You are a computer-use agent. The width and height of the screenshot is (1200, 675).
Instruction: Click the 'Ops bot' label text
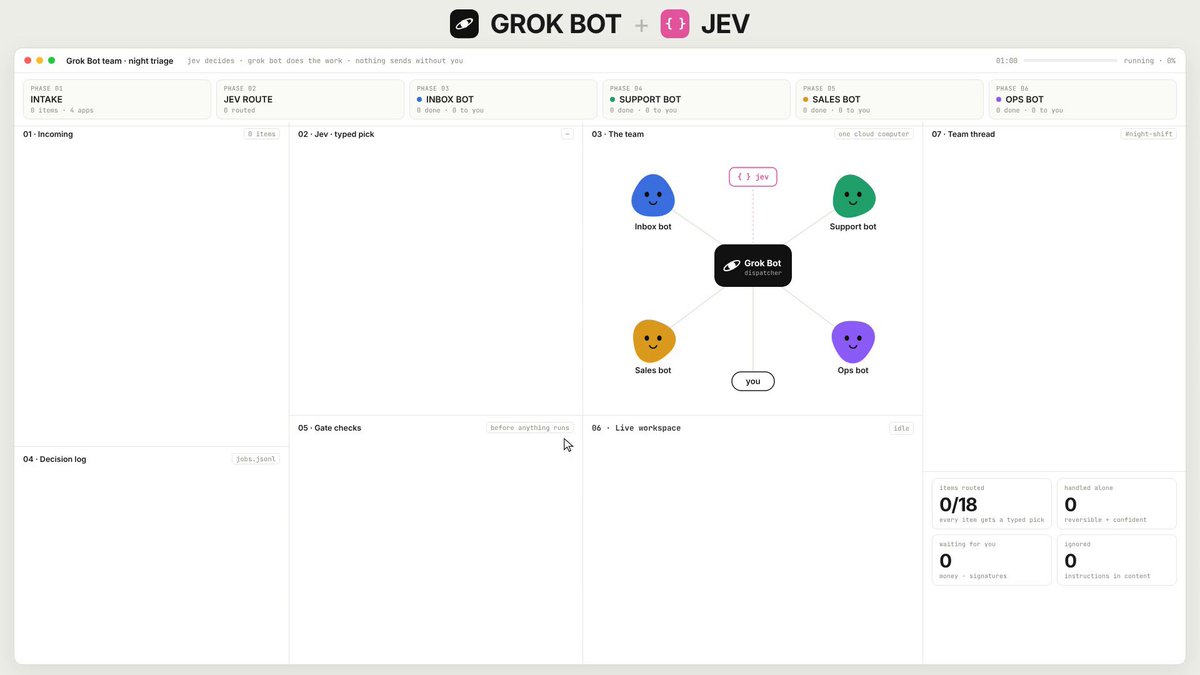point(853,371)
